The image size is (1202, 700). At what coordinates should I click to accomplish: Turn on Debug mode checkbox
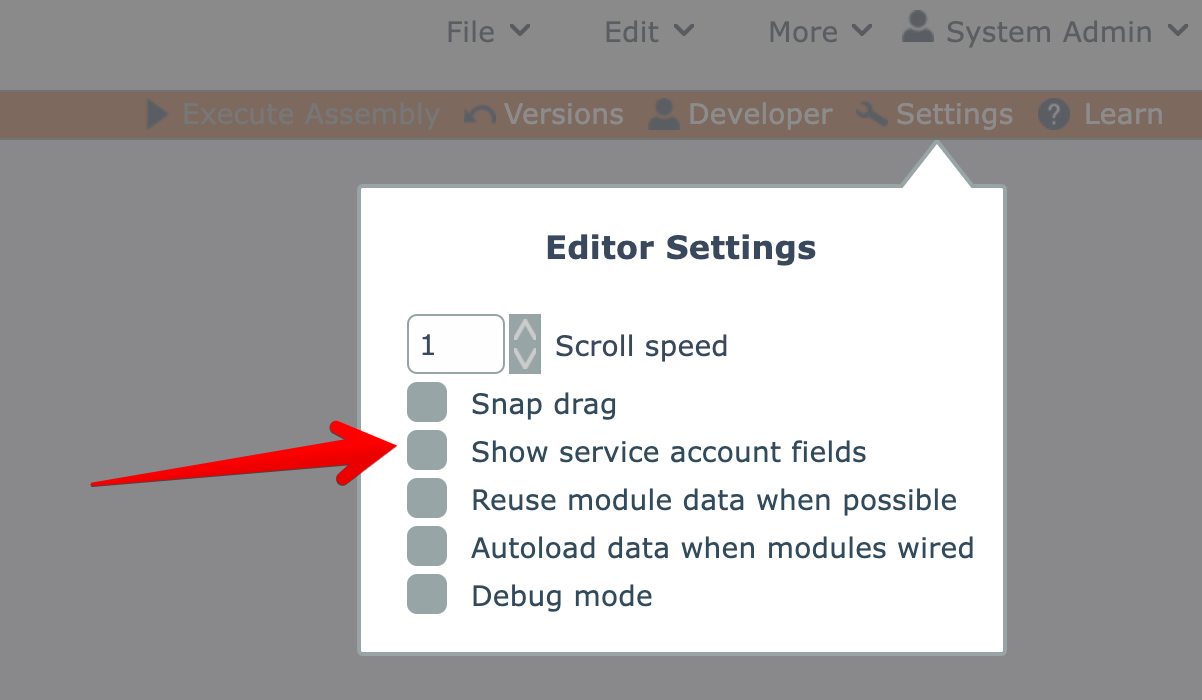click(427, 595)
